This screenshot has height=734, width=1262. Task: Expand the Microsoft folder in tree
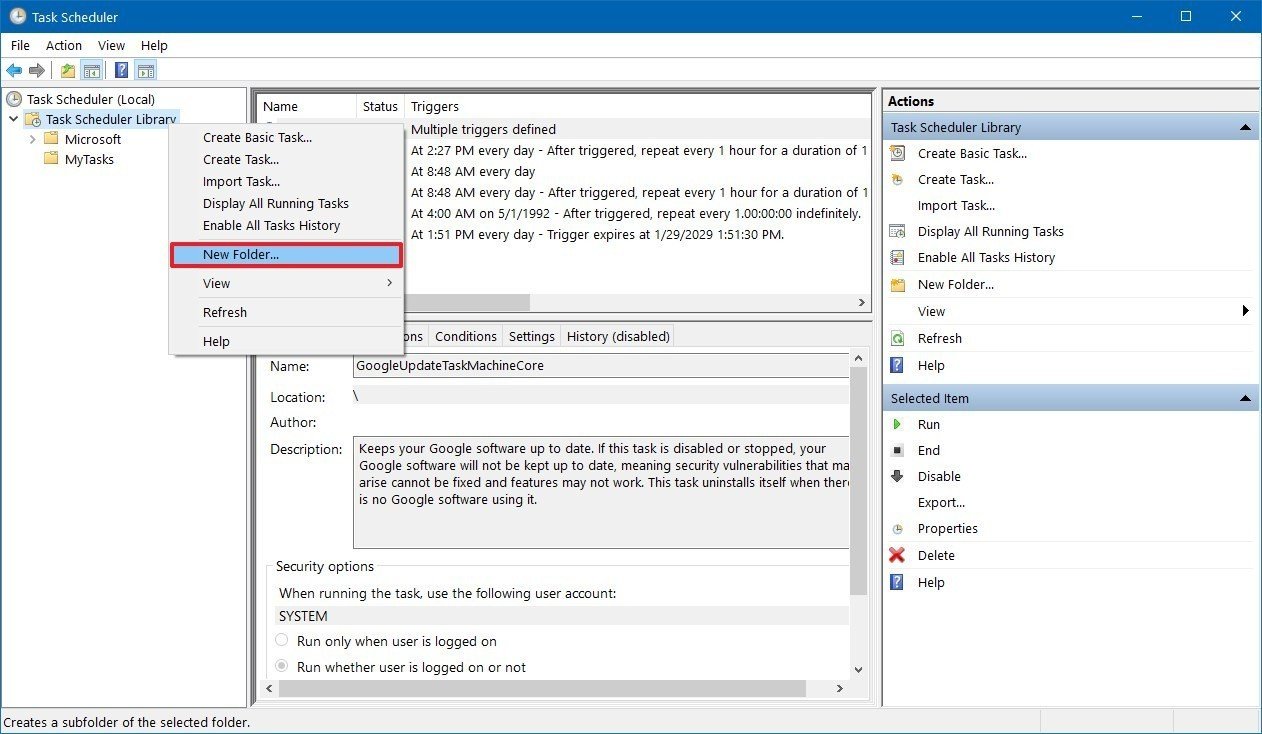[33, 139]
